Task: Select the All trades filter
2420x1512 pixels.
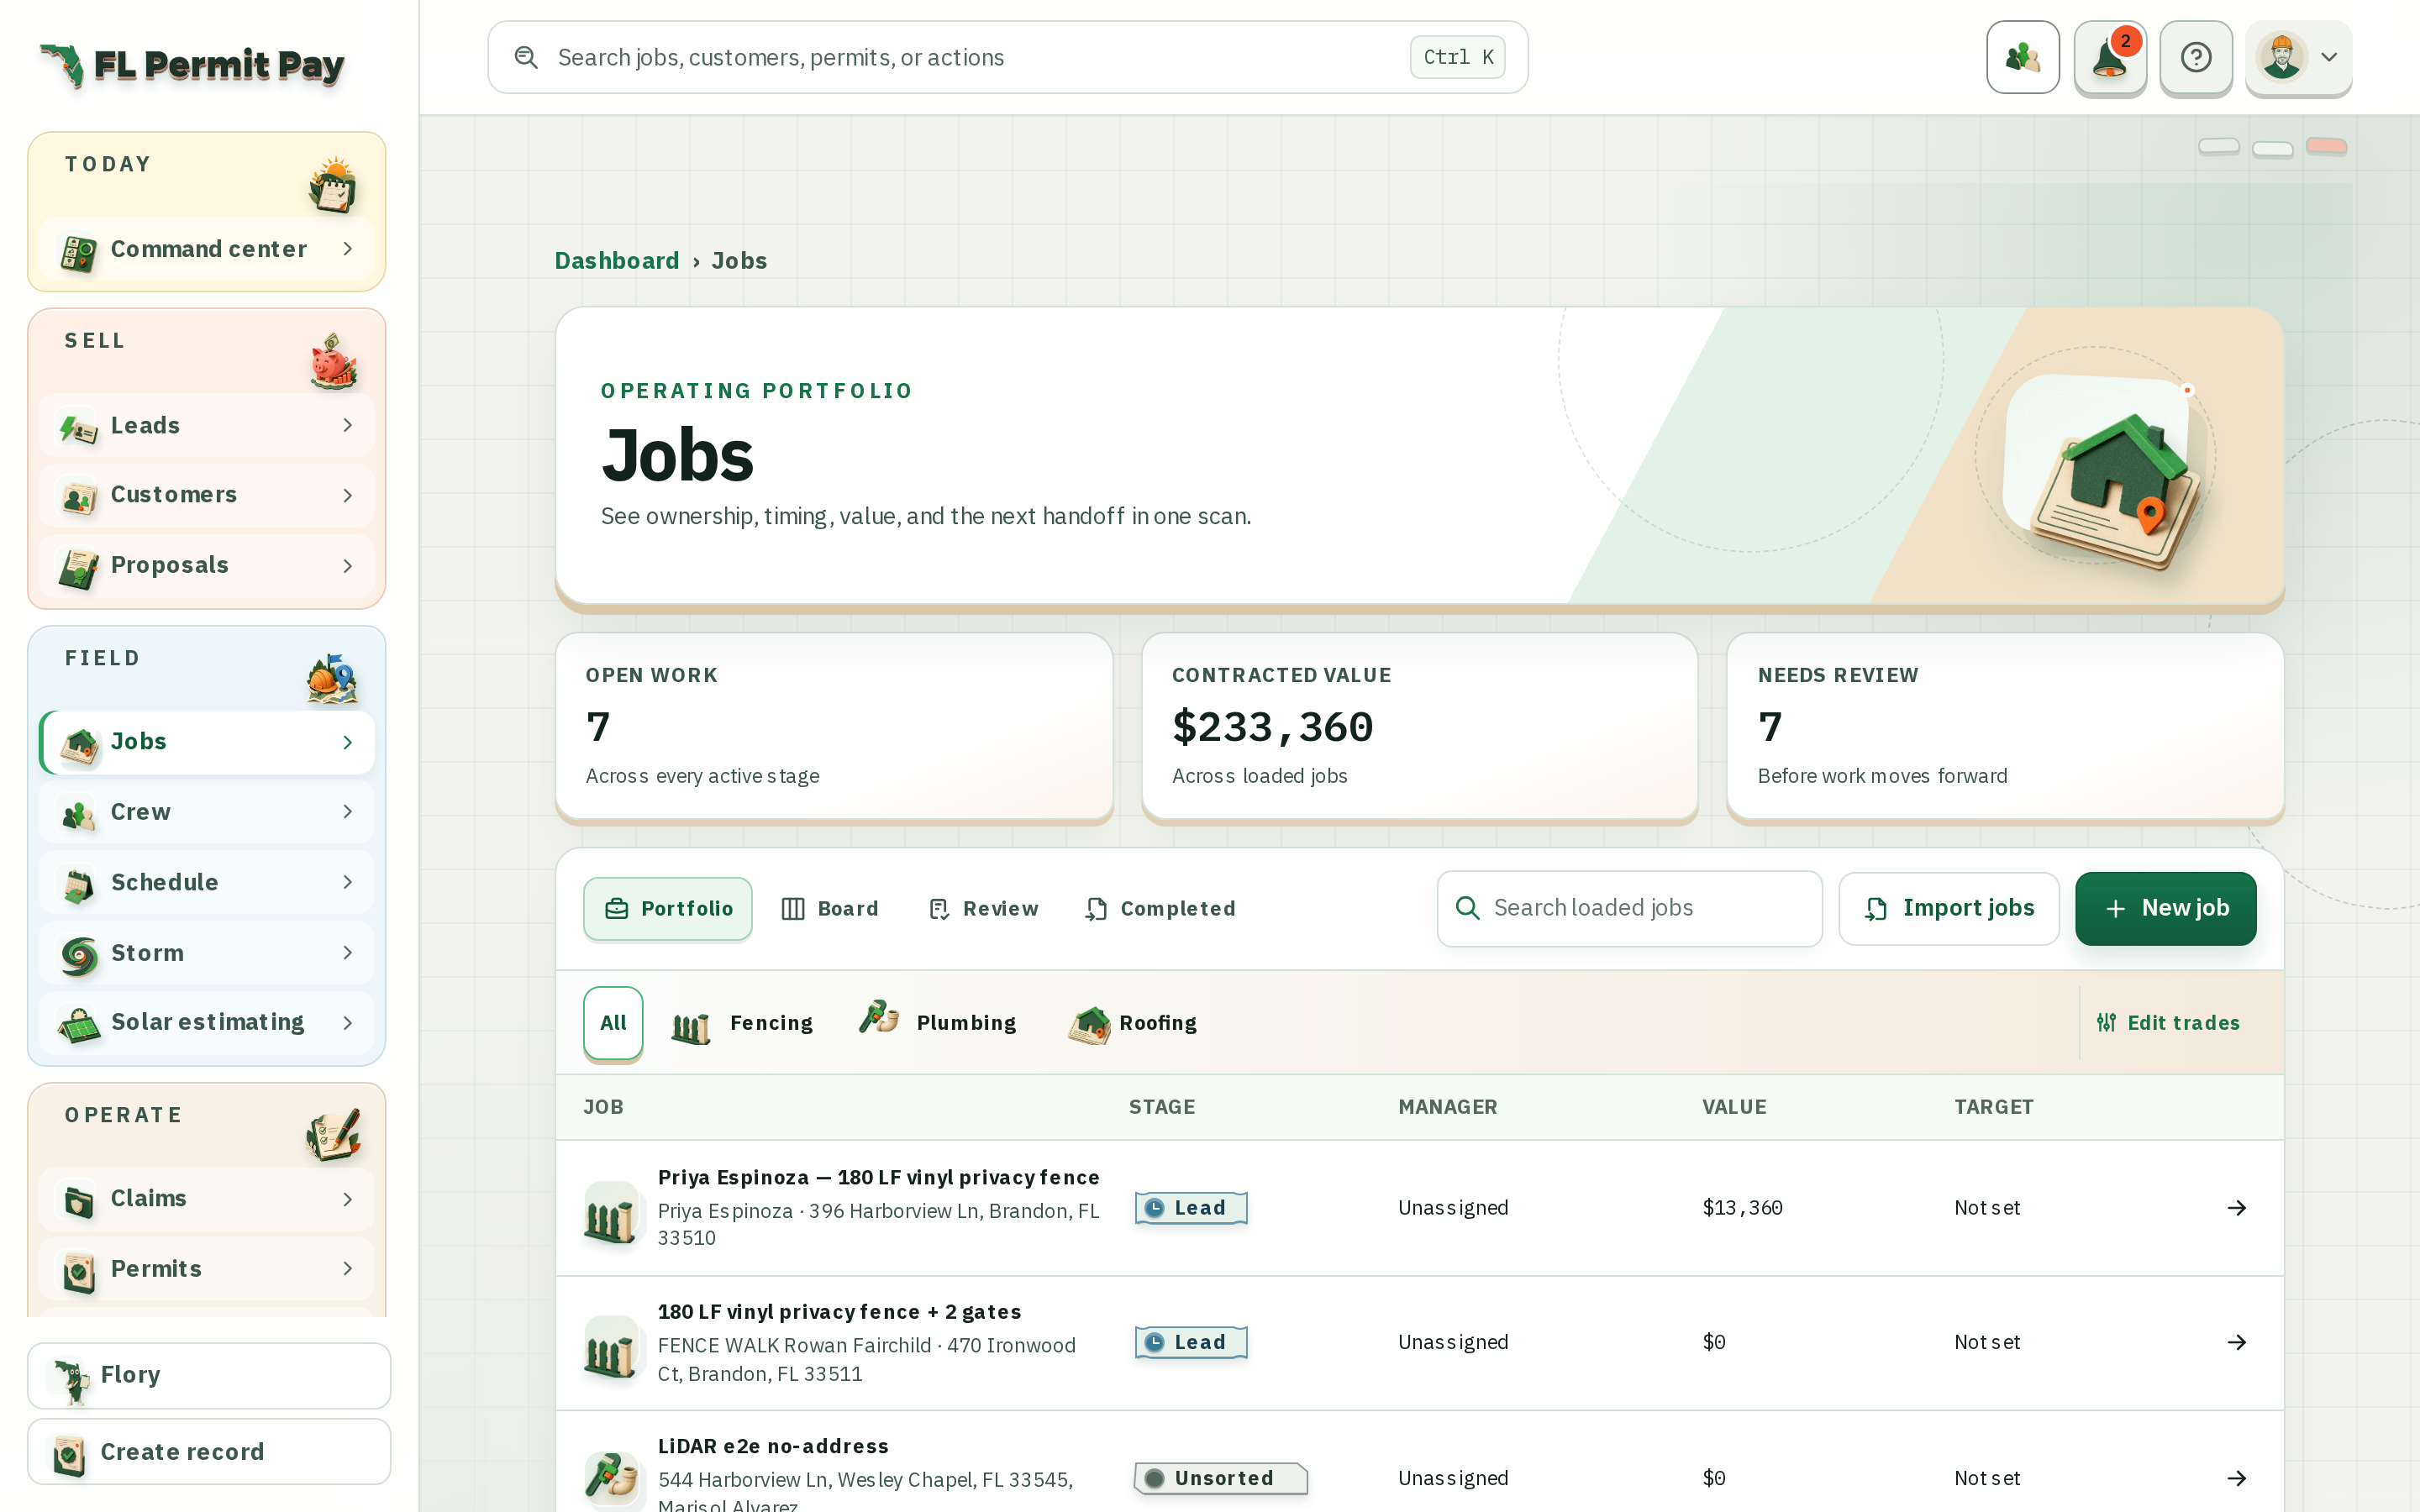Action: click(x=613, y=1023)
